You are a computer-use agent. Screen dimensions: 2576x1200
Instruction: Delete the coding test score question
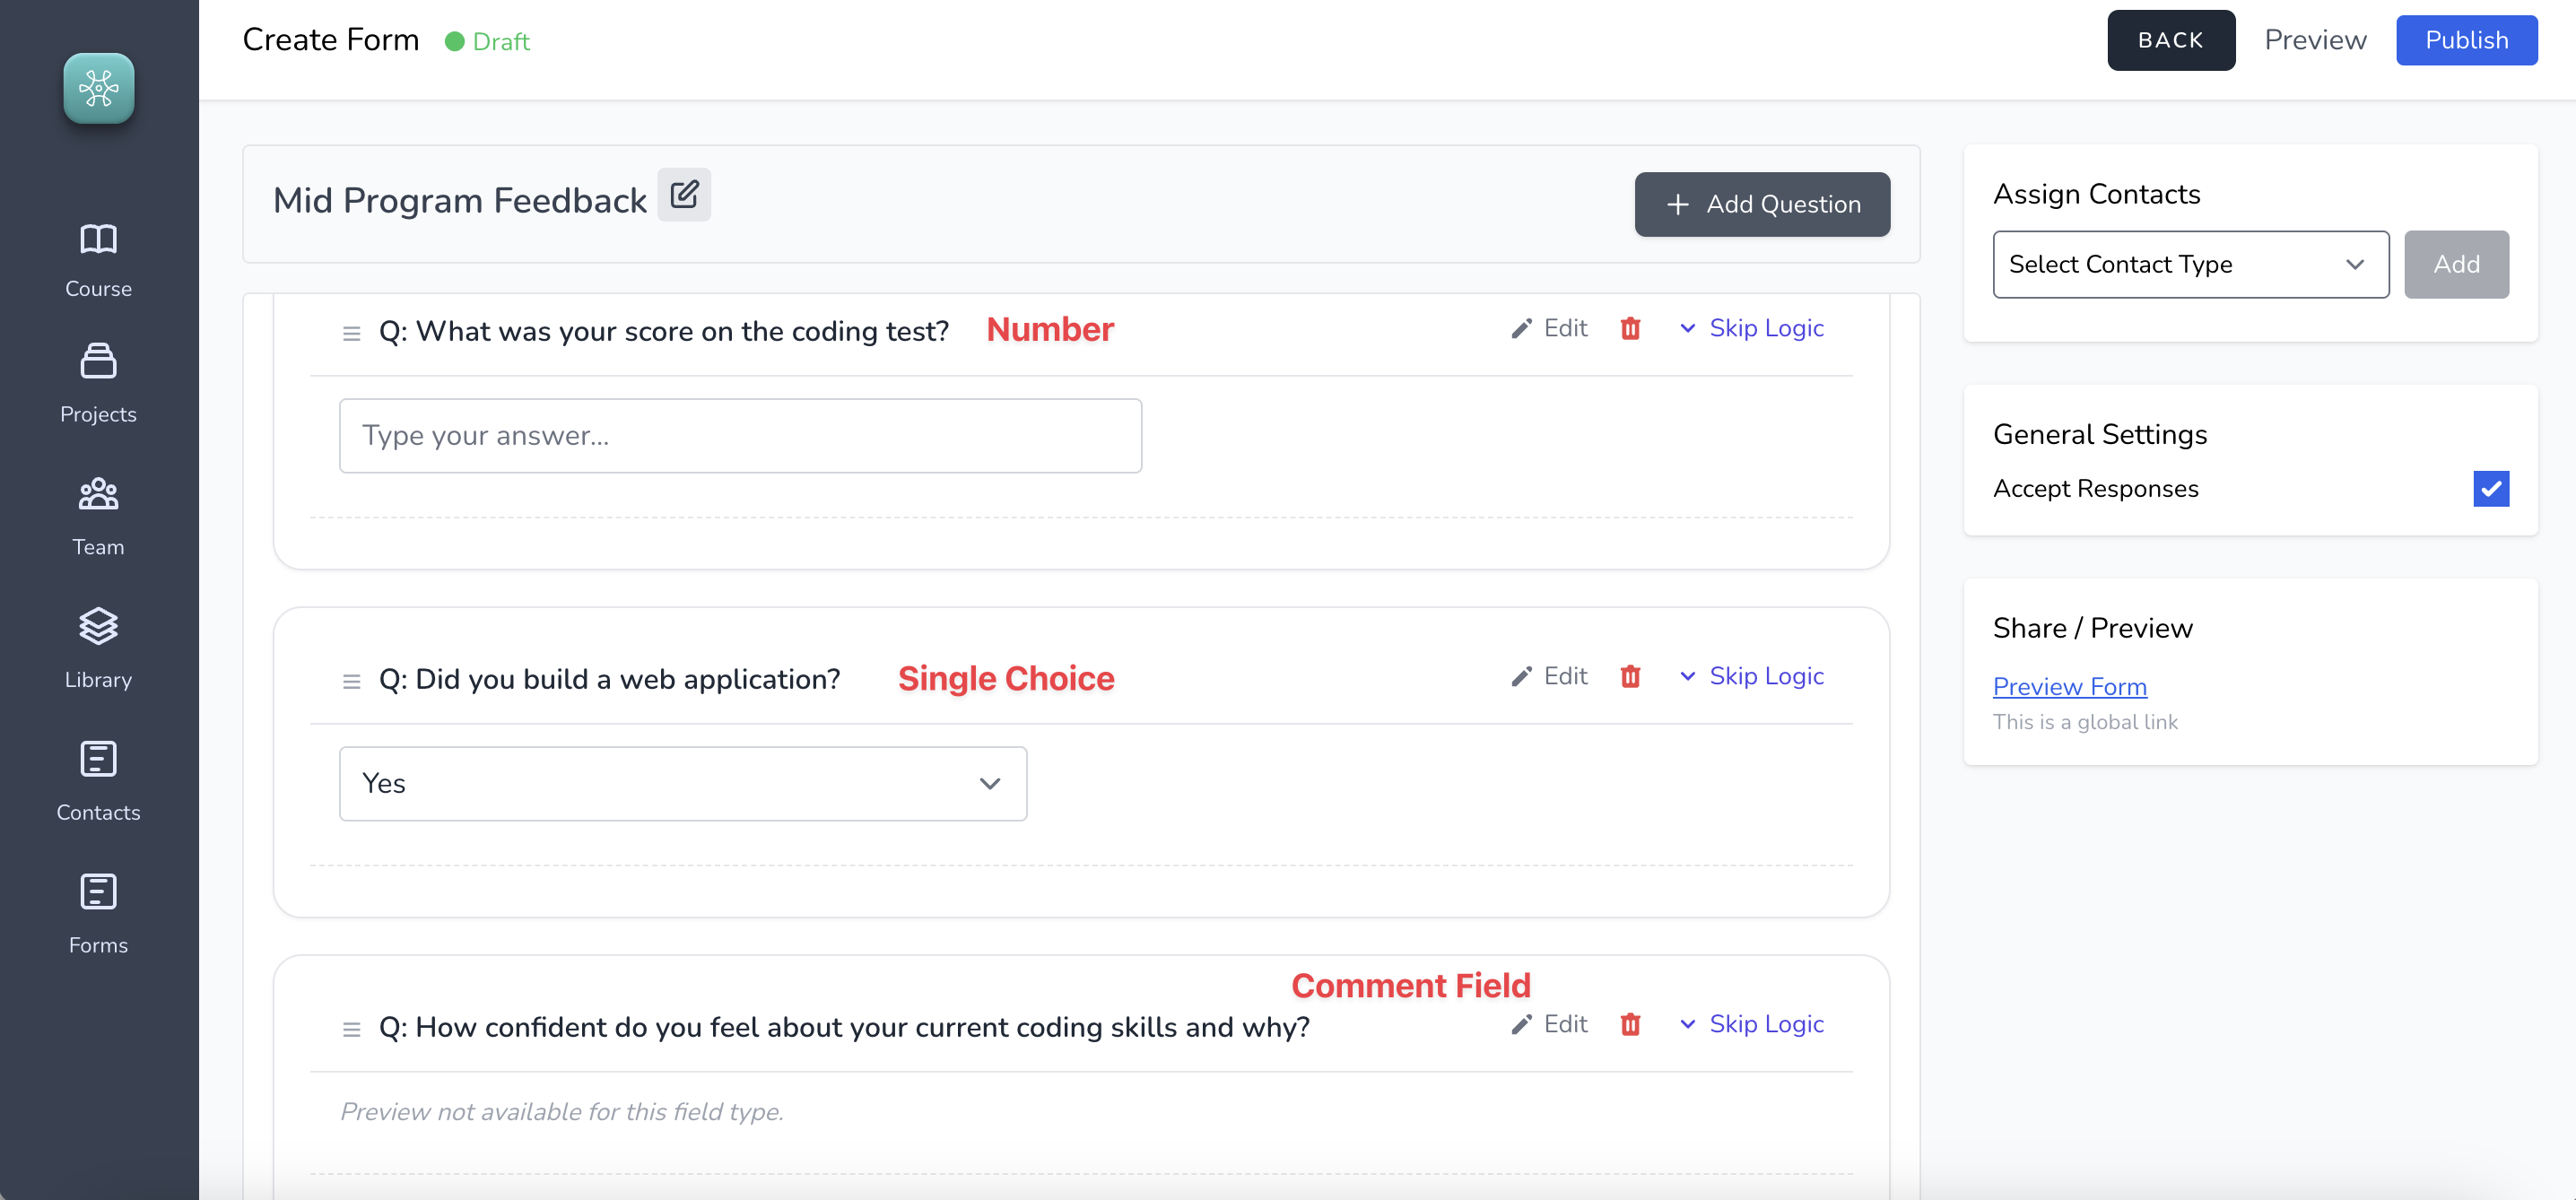(1630, 328)
